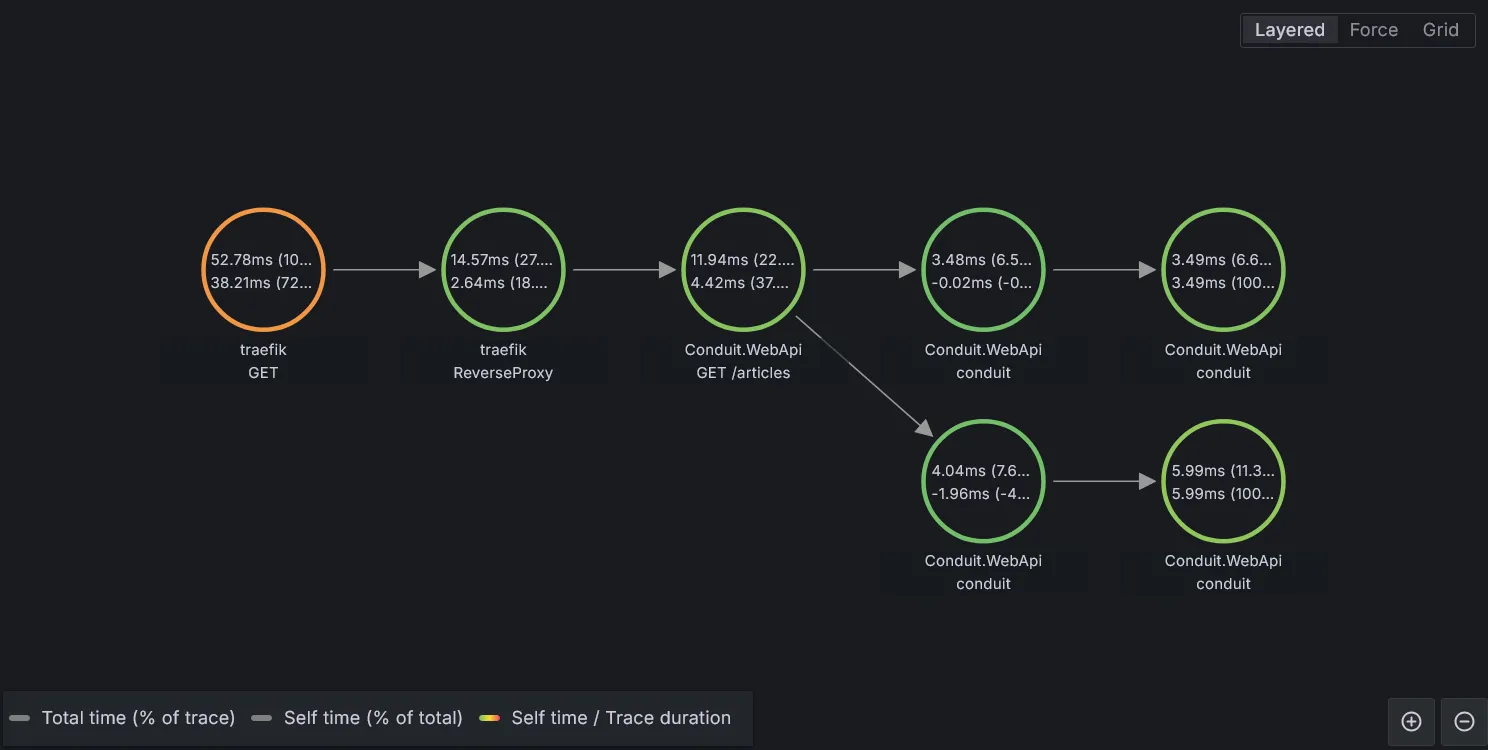Select the orange traefik GET node
1488x750 pixels.
point(263,269)
